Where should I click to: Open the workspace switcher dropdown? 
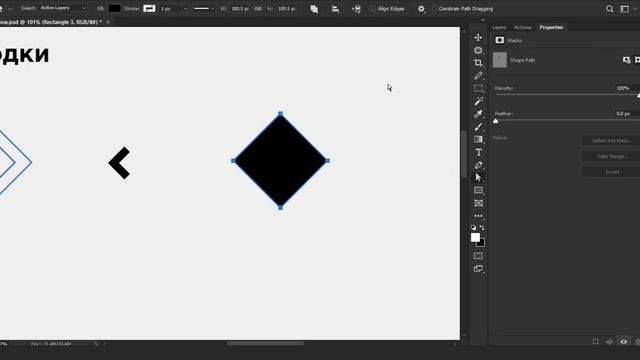(625, 9)
